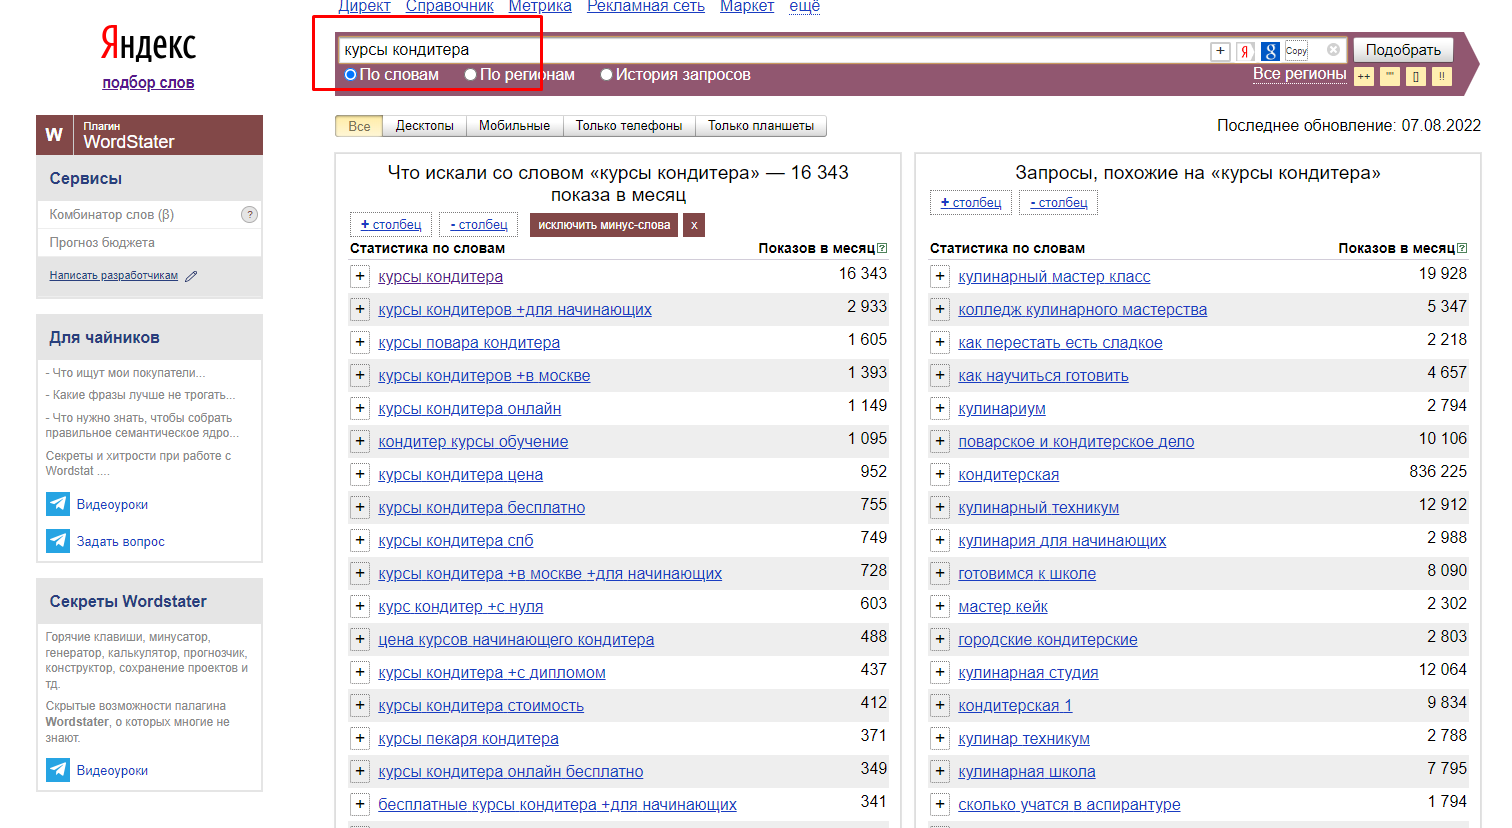
Task: Select the По регионам radio button
Action: click(471, 75)
